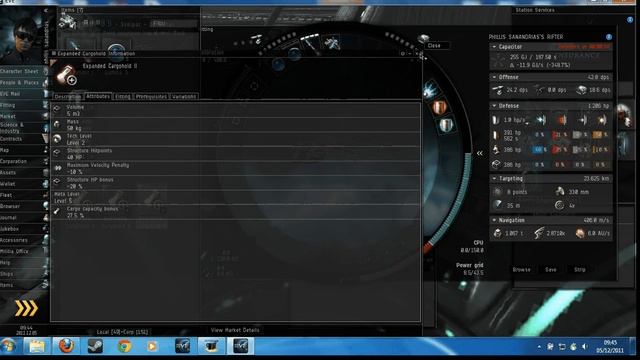Collapse the Capacitor section
The height and width of the screenshot is (360, 640).
click(x=494, y=47)
